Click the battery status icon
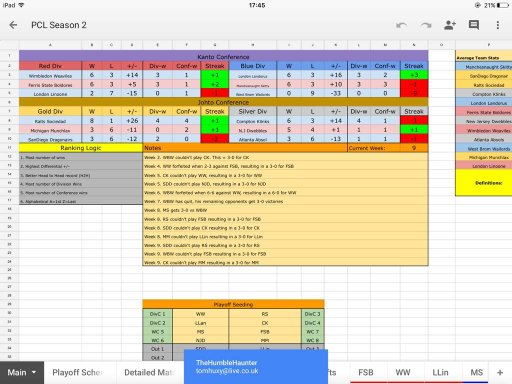This screenshot has width=512, height=384. (x=503, y=5)
